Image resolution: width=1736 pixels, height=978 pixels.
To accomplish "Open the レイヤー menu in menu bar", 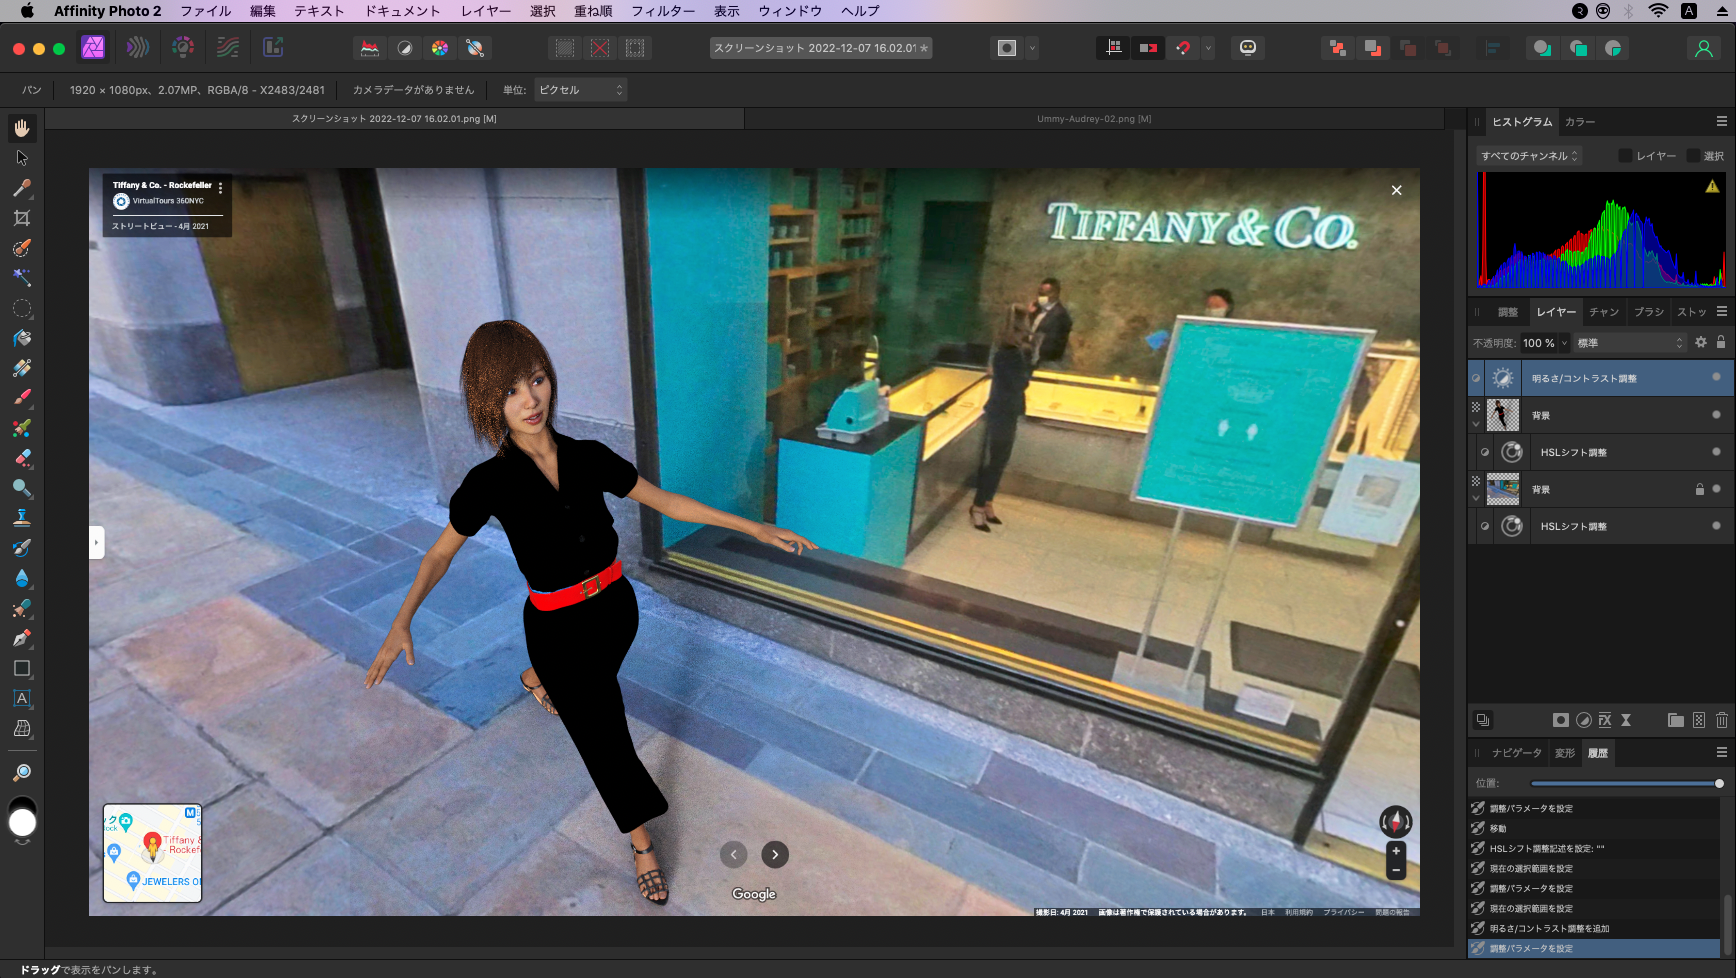I will (486, 11).
